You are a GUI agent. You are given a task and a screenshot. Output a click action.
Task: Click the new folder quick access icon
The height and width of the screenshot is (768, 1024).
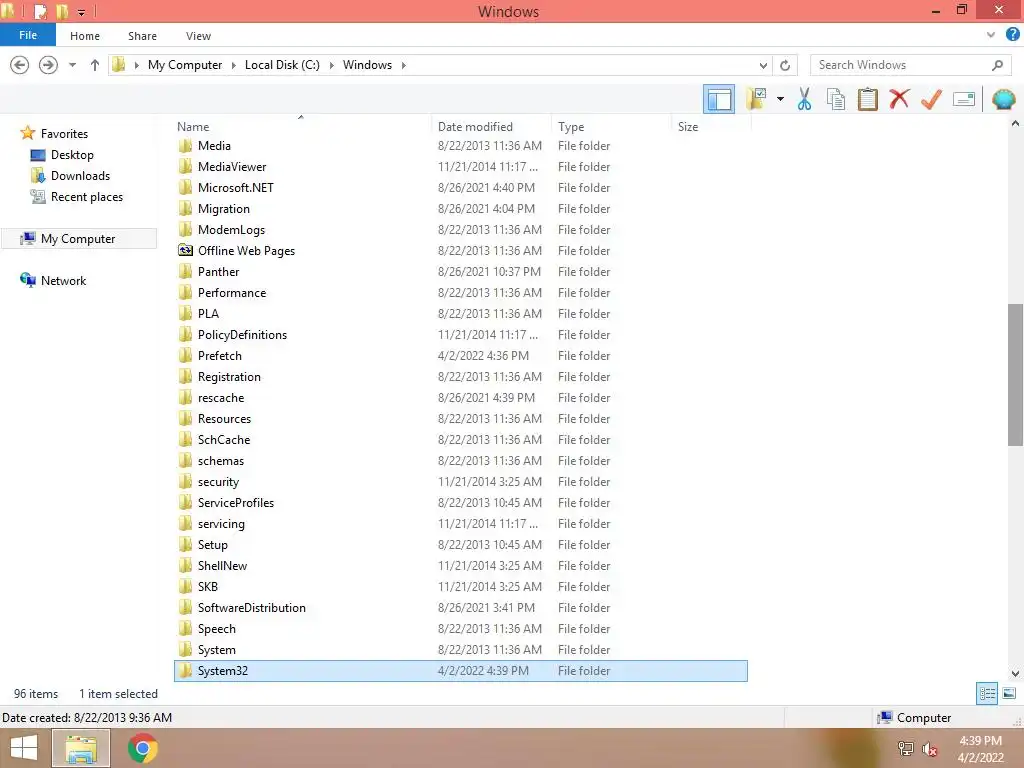63,12
